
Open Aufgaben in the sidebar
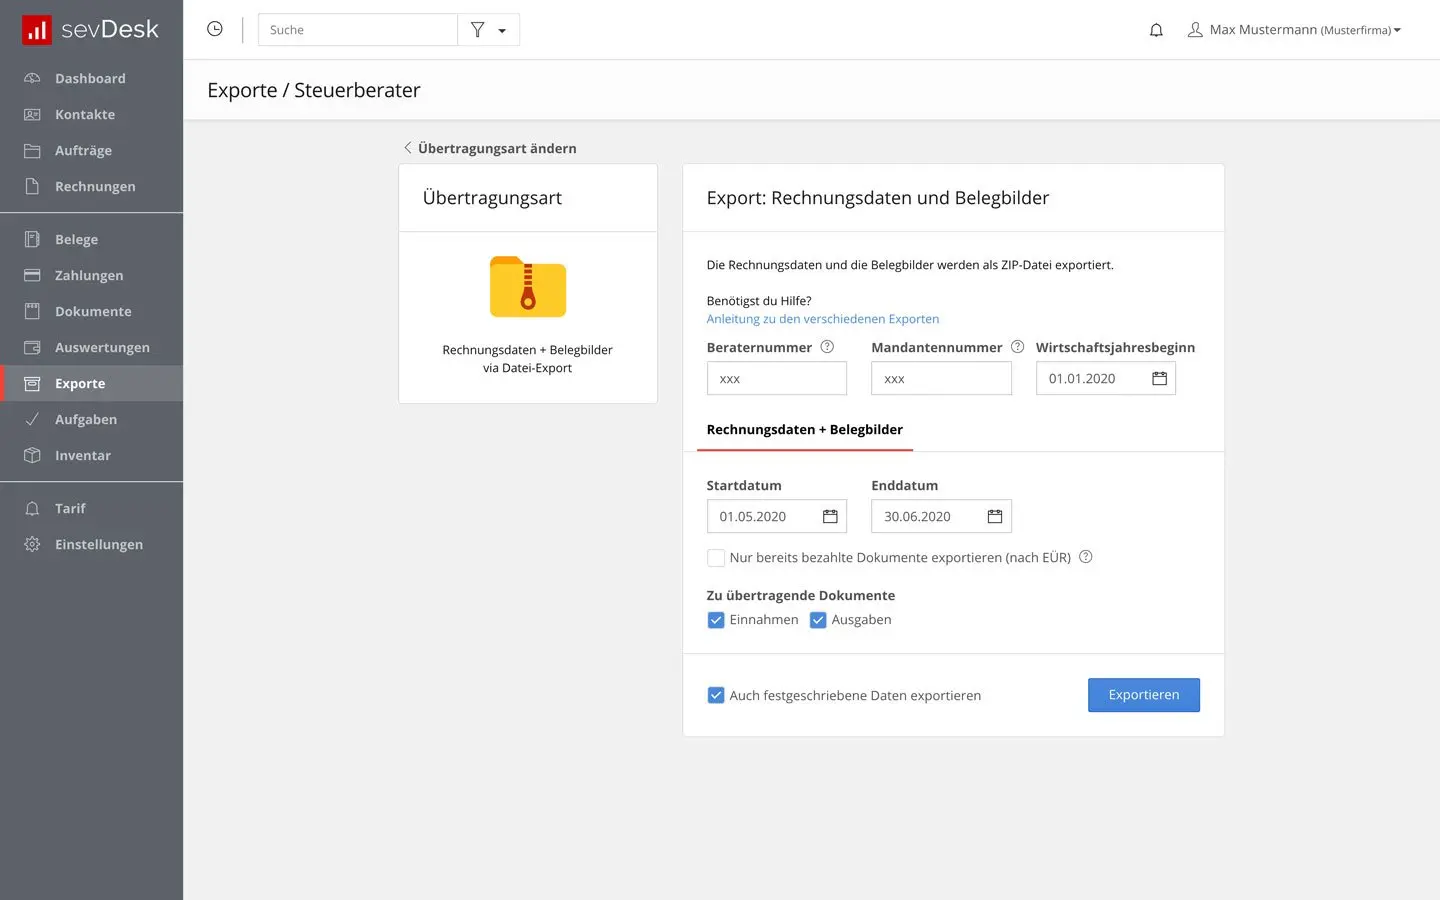click(92, 419)
